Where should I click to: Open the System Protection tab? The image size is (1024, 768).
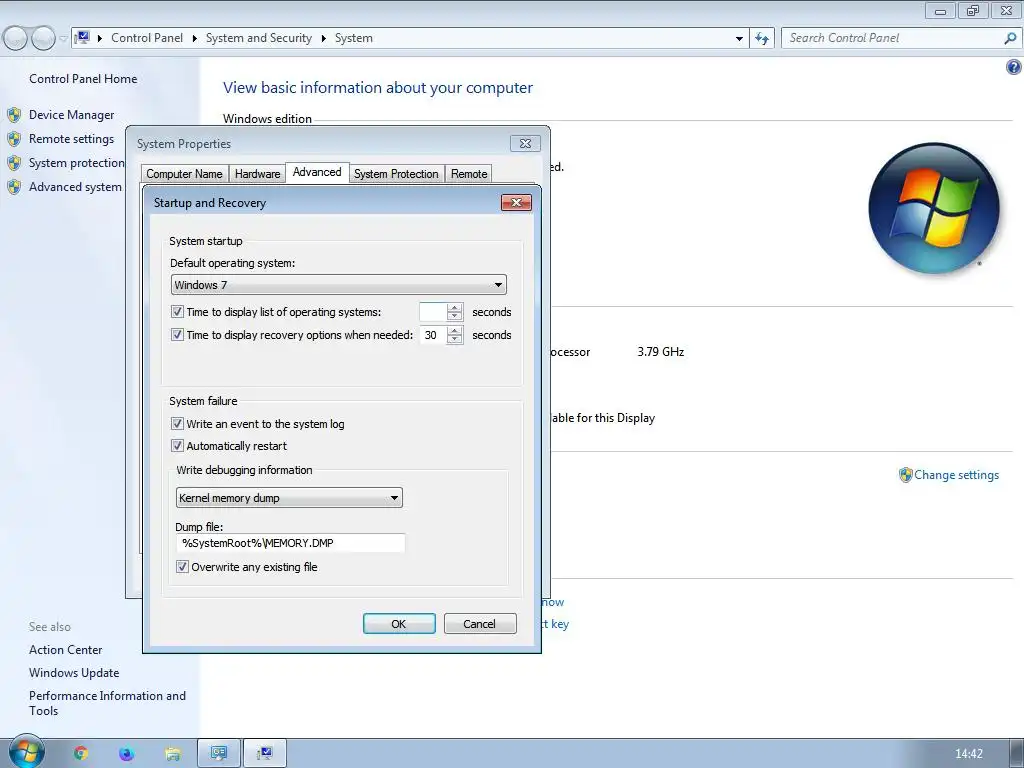pos(396,174)
